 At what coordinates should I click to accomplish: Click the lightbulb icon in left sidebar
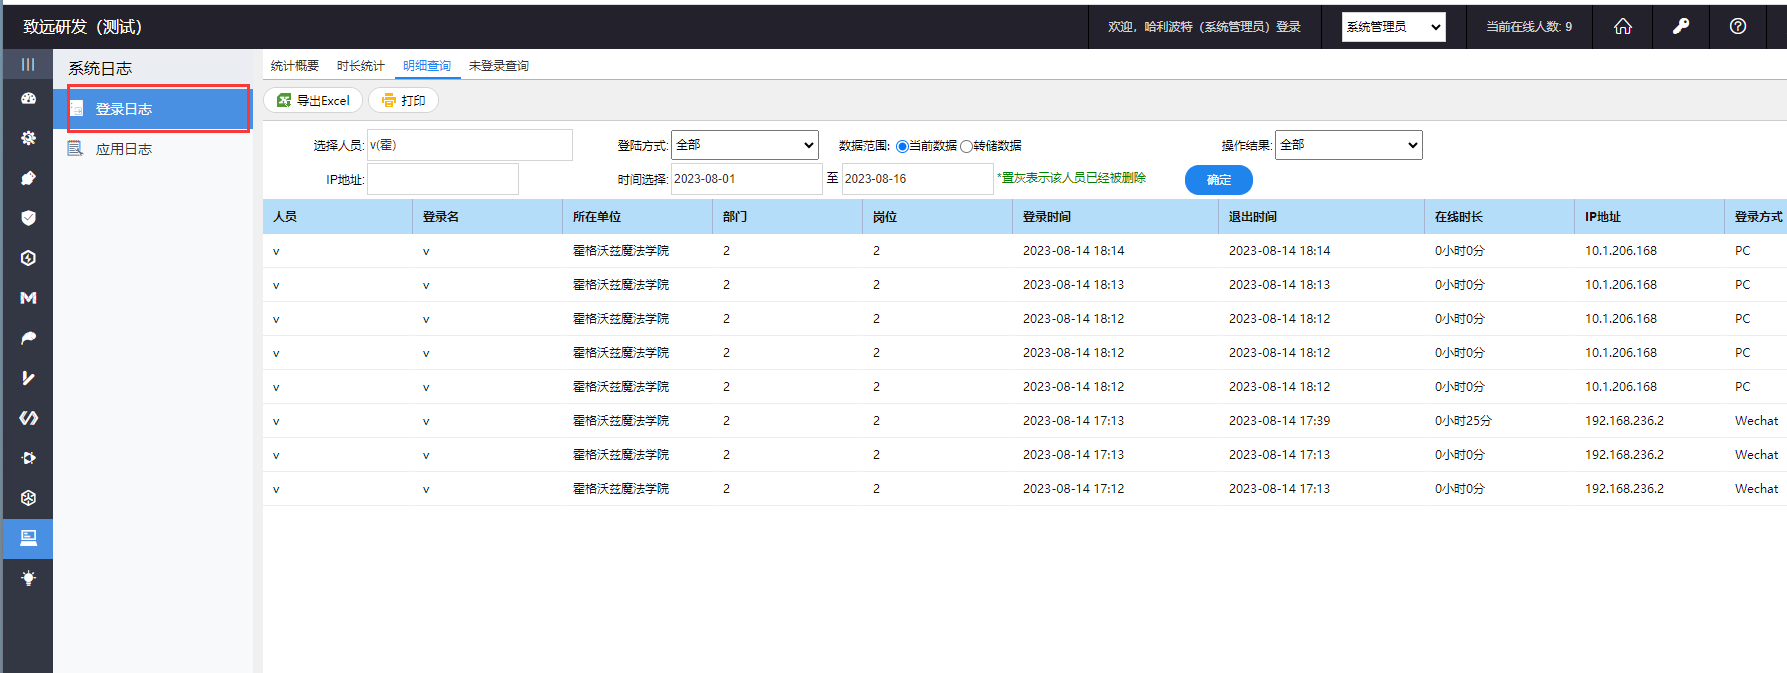(x=28, y=578)
